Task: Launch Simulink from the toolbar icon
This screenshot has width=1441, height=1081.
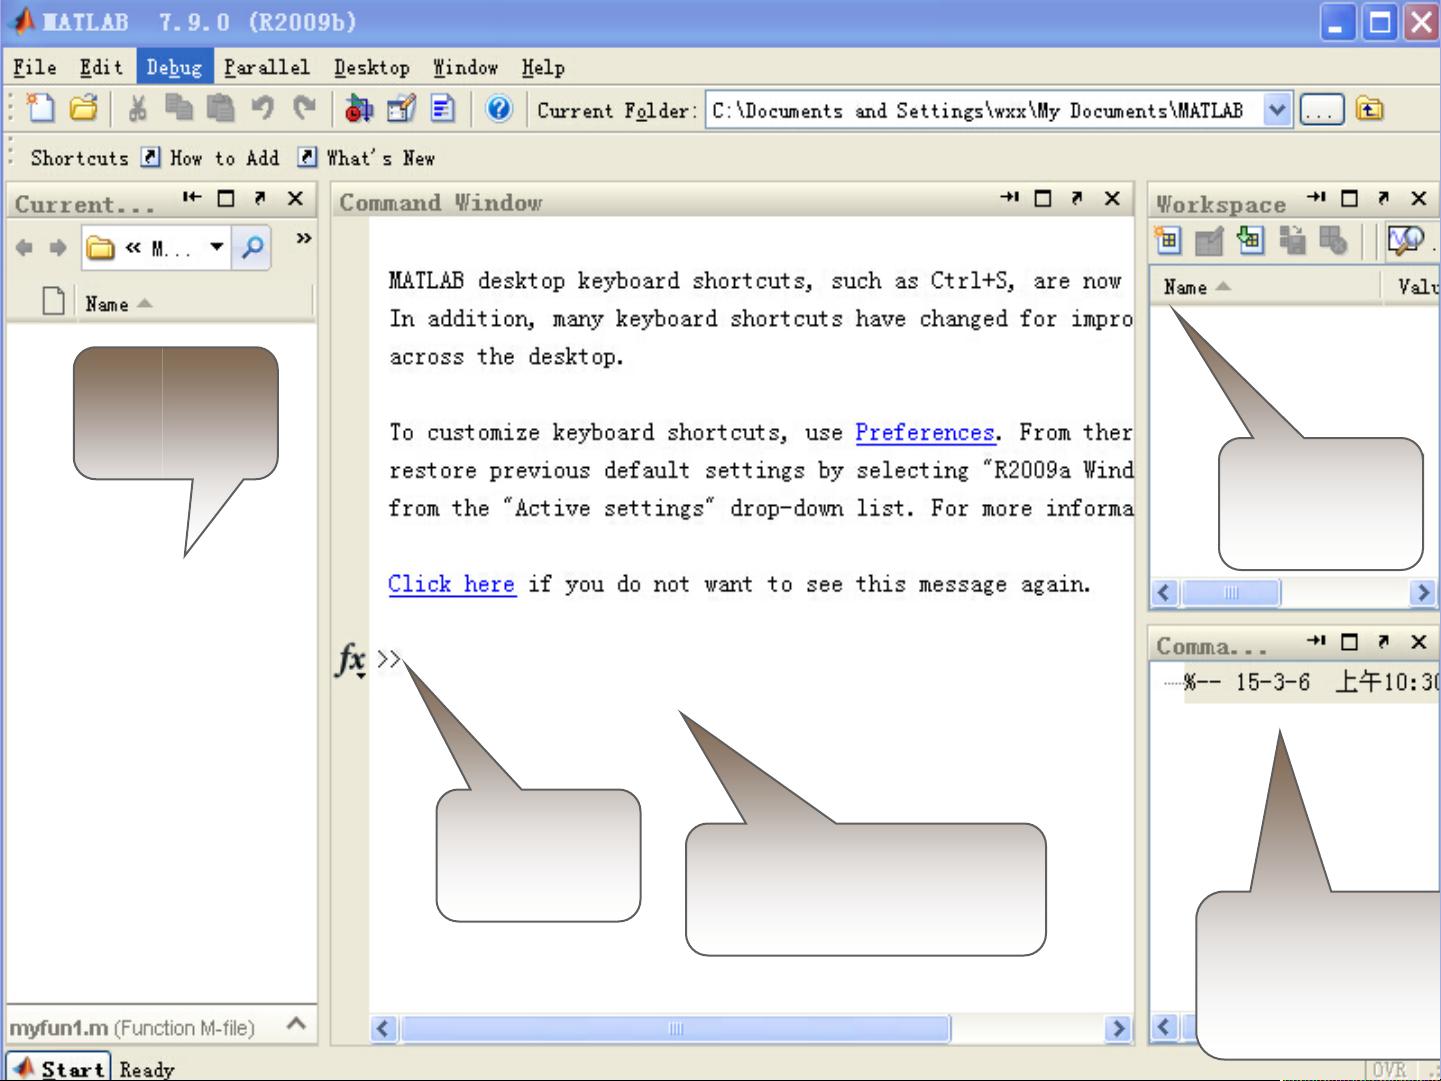Action: click(x=358, y=108)
